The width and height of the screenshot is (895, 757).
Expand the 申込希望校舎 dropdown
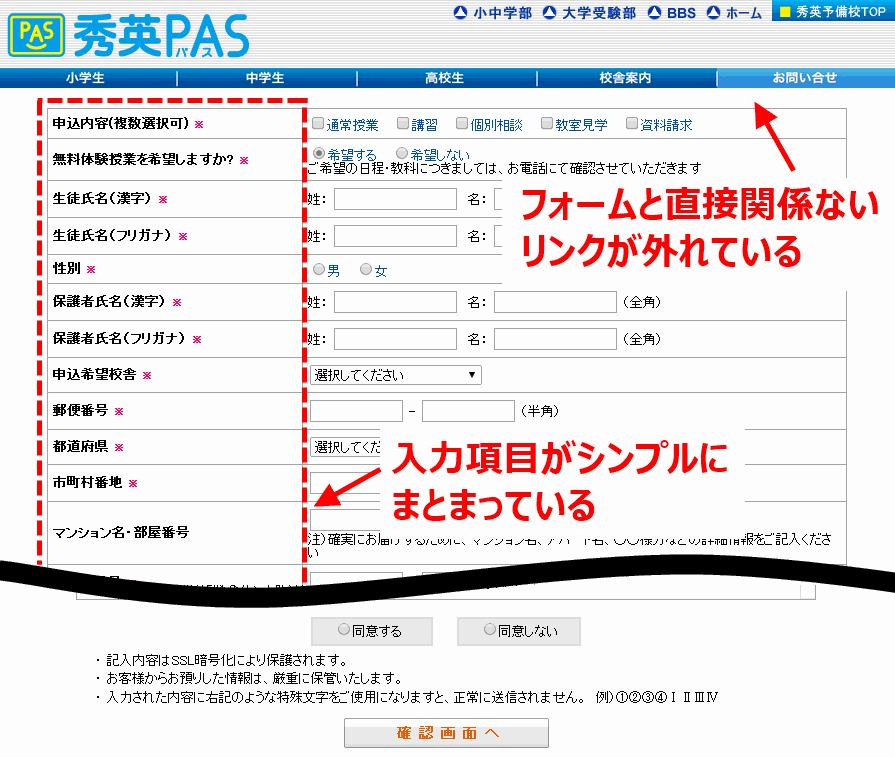tap(395, 375)
